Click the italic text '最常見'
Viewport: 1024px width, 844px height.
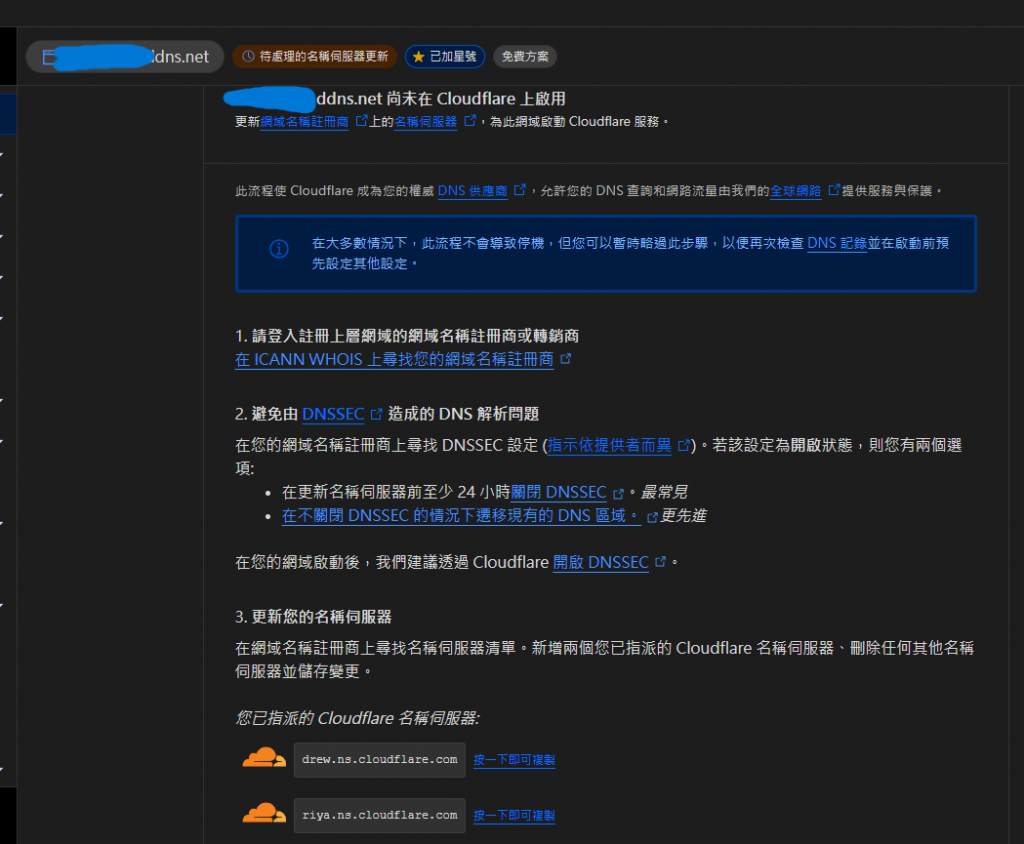point(664,493)
